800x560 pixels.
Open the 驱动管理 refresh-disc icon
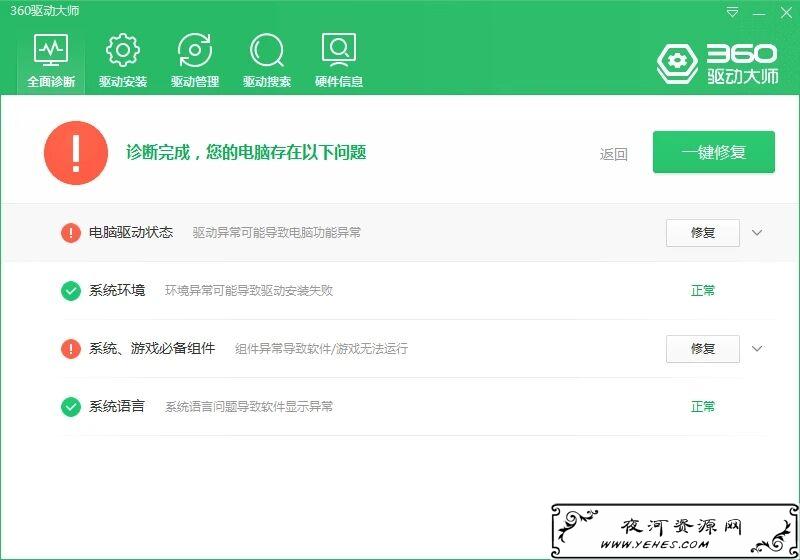194,50
